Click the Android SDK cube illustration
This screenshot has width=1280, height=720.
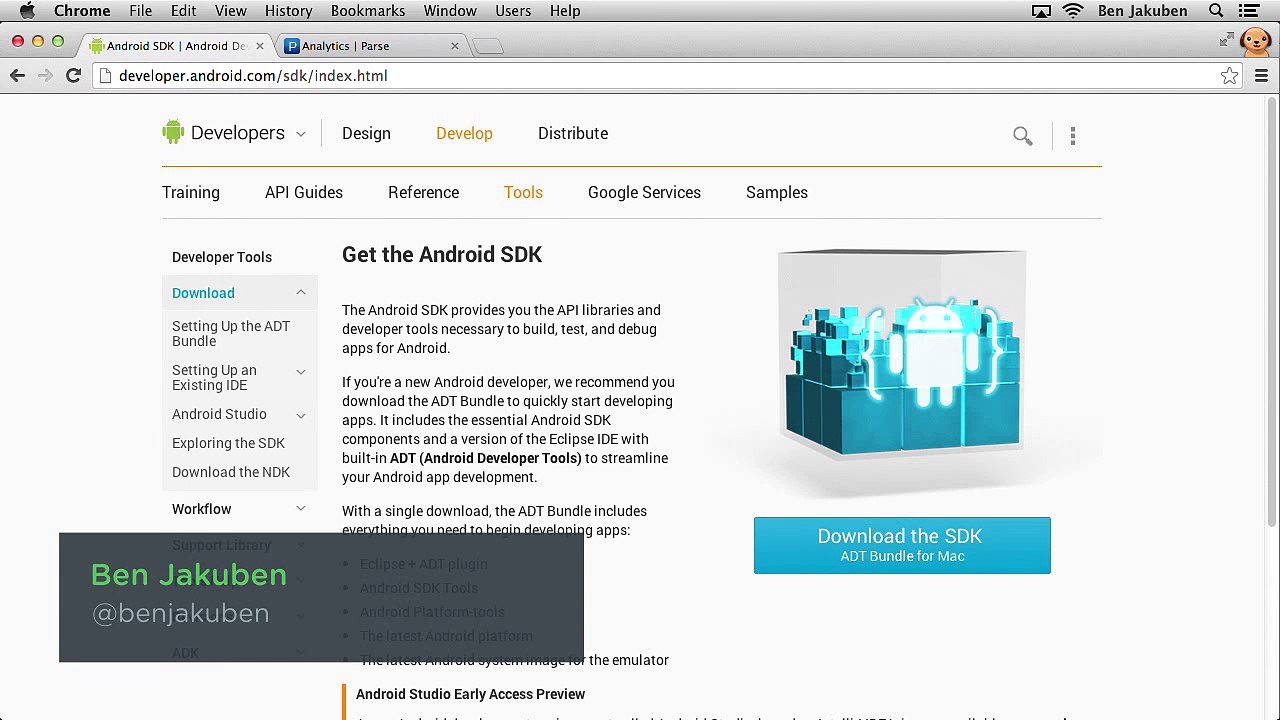902,355
